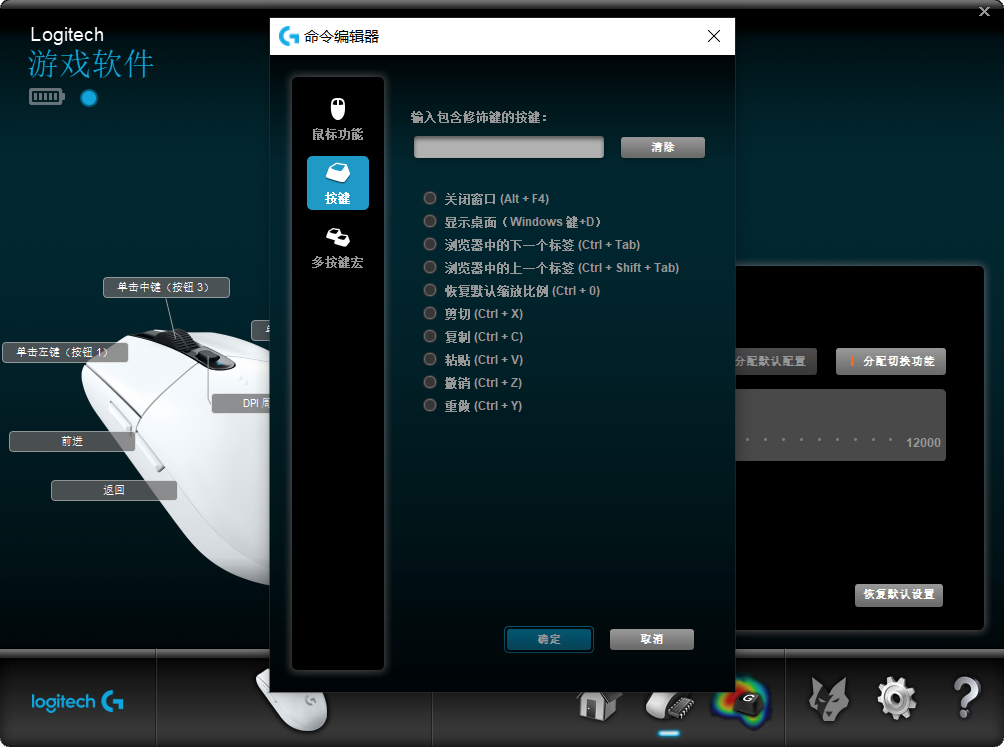Click the 返回 back button label
Viewport: 1004px width, 747px height.
114,490
